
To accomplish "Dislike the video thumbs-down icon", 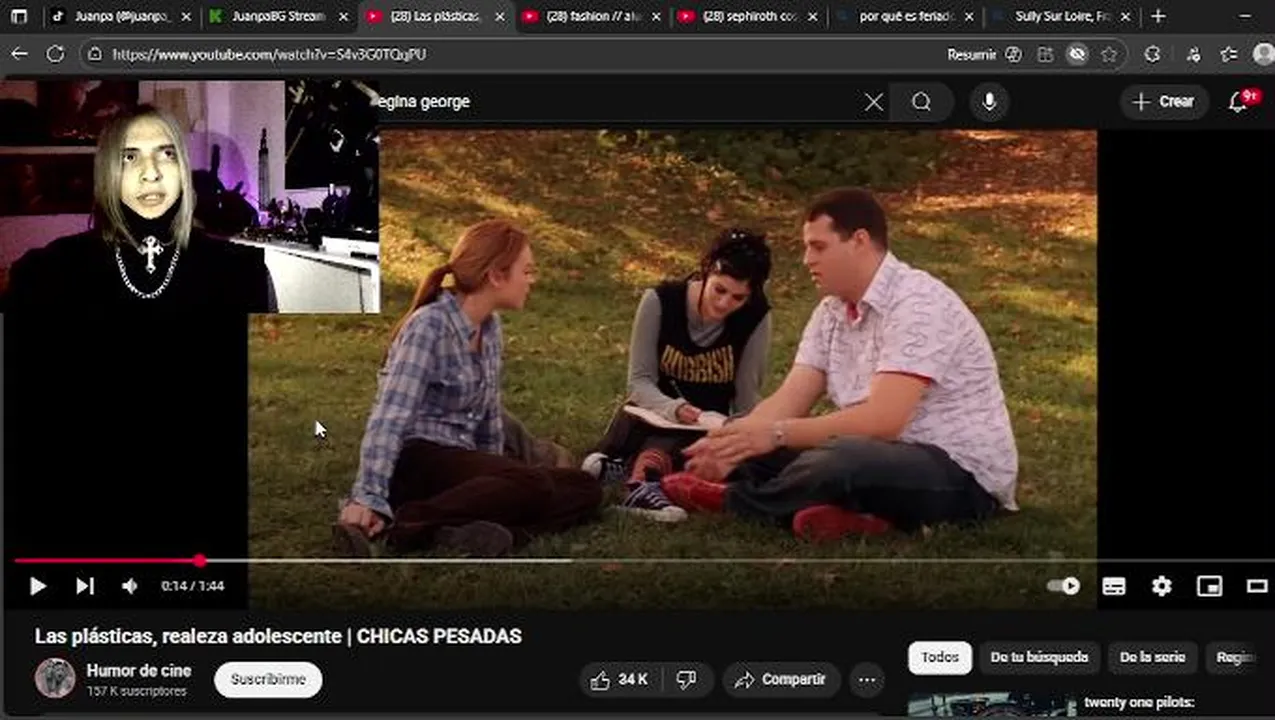I will point(687,680).
